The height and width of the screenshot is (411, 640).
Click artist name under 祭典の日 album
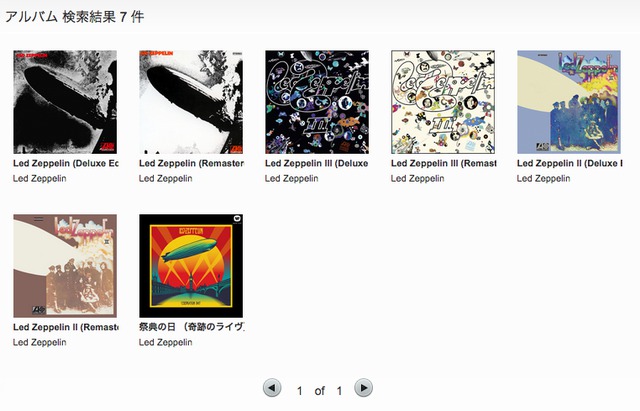click(165, 342)
